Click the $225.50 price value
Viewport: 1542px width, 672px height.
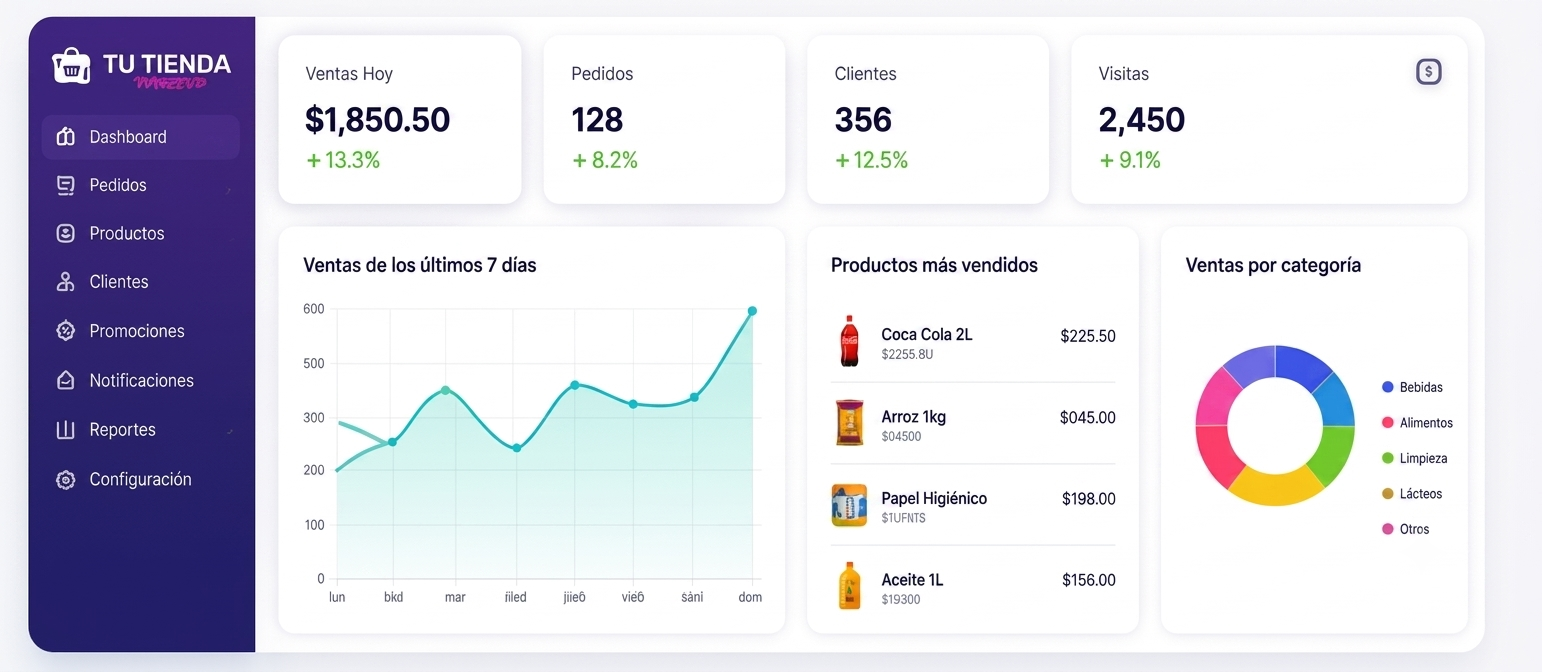point(1088,336)
